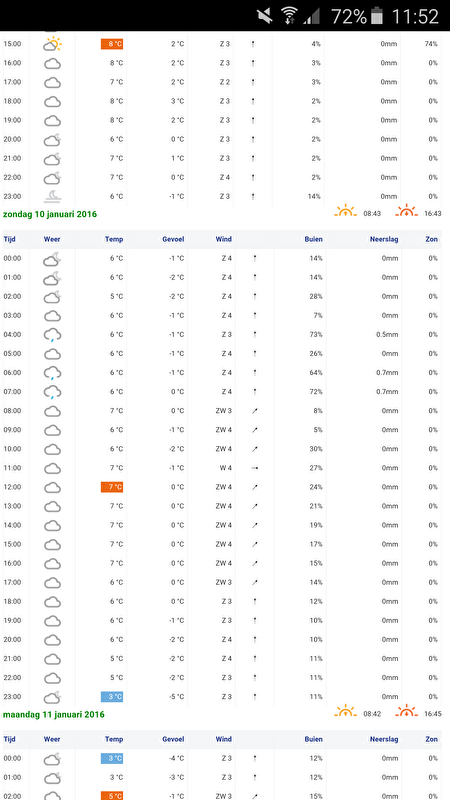
Task: Tap the partly sunny icon at 15:00
Action: (x=52, y=44)
